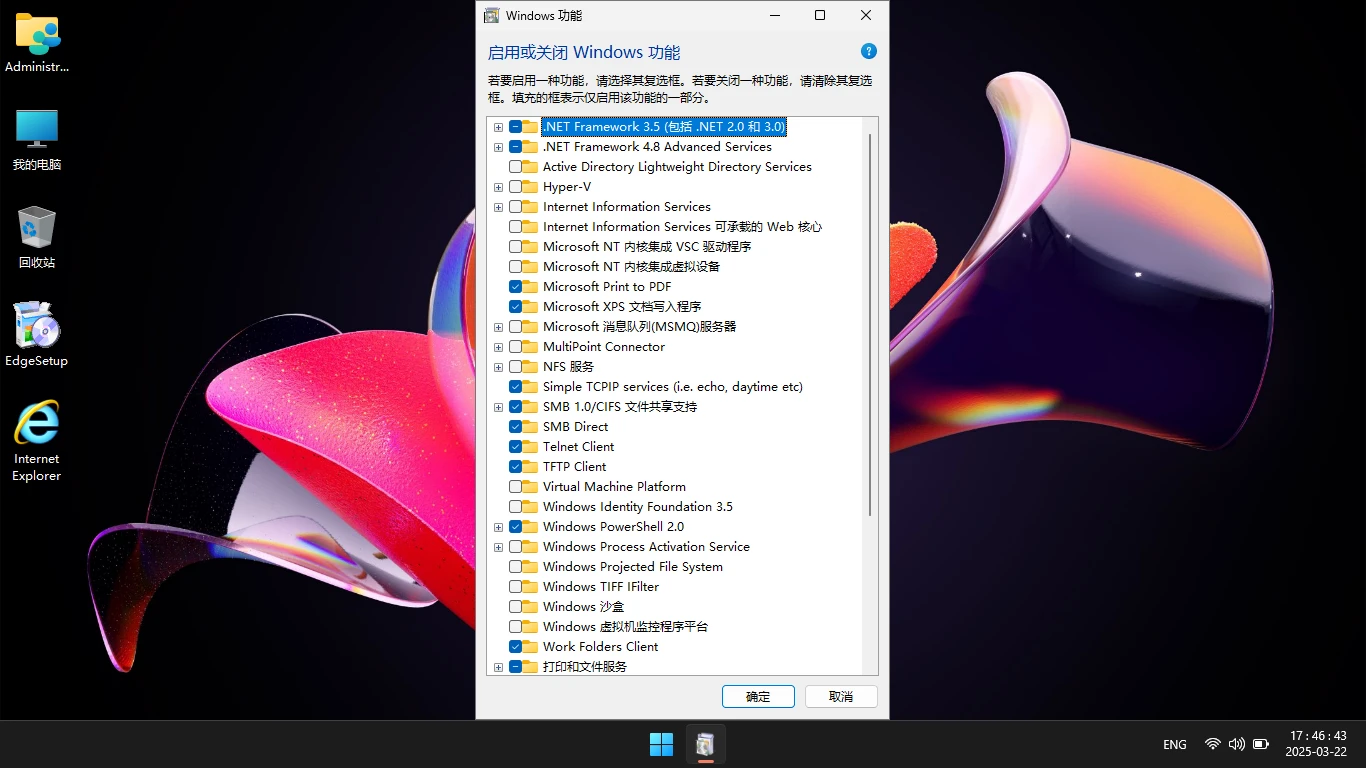Enable the Windows 沙盒 checkbox

515,607
